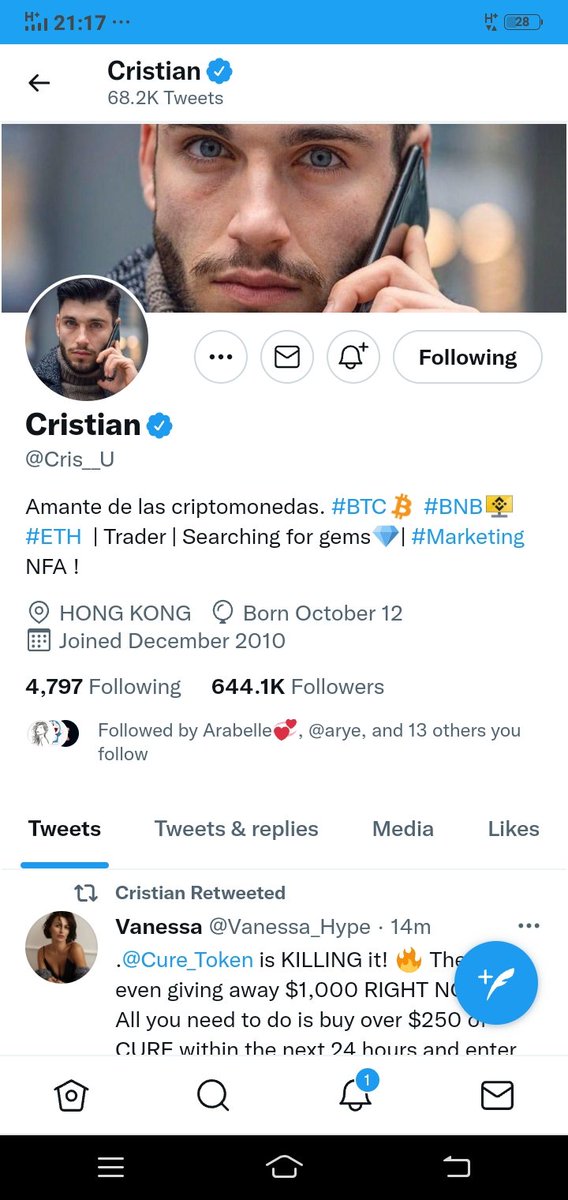Open the #Marketing hashtag link
Image resolution: width=568 pixels, height=1200 pixels.
tap(467, 537)
